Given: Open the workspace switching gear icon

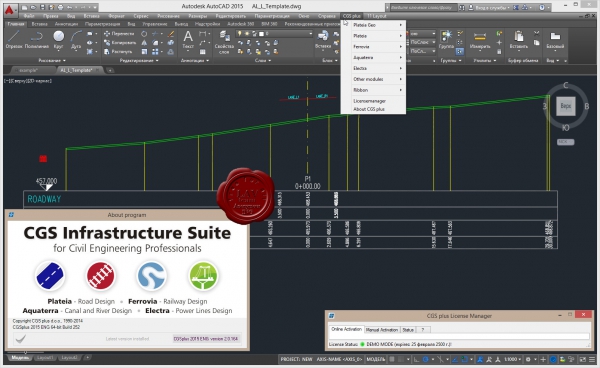Looking at the screenshot, I should point(528,359).
